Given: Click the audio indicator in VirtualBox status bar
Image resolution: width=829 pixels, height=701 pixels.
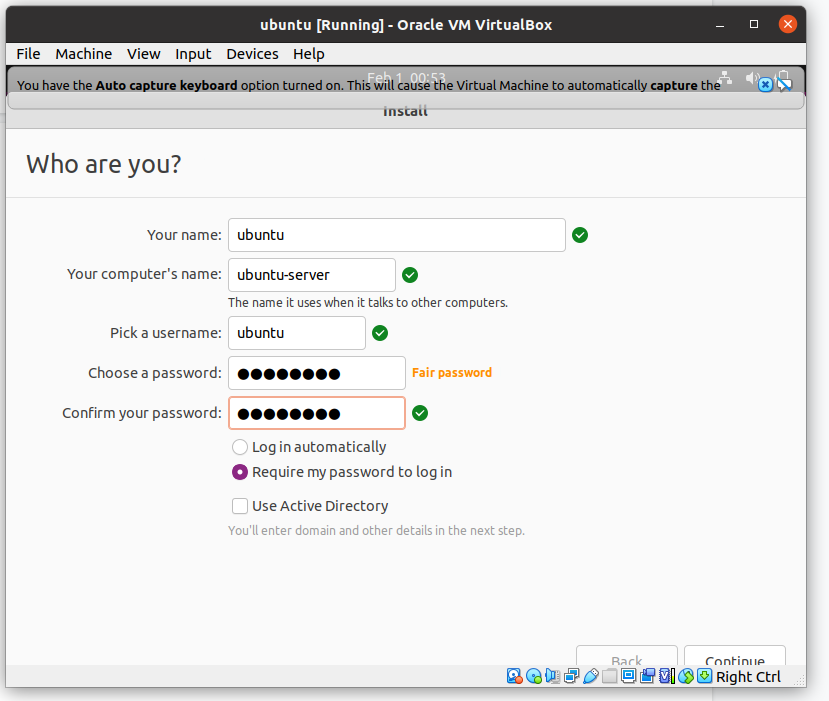Looking at the screenshot, I should pyautogui.click(x=552, y=676).
